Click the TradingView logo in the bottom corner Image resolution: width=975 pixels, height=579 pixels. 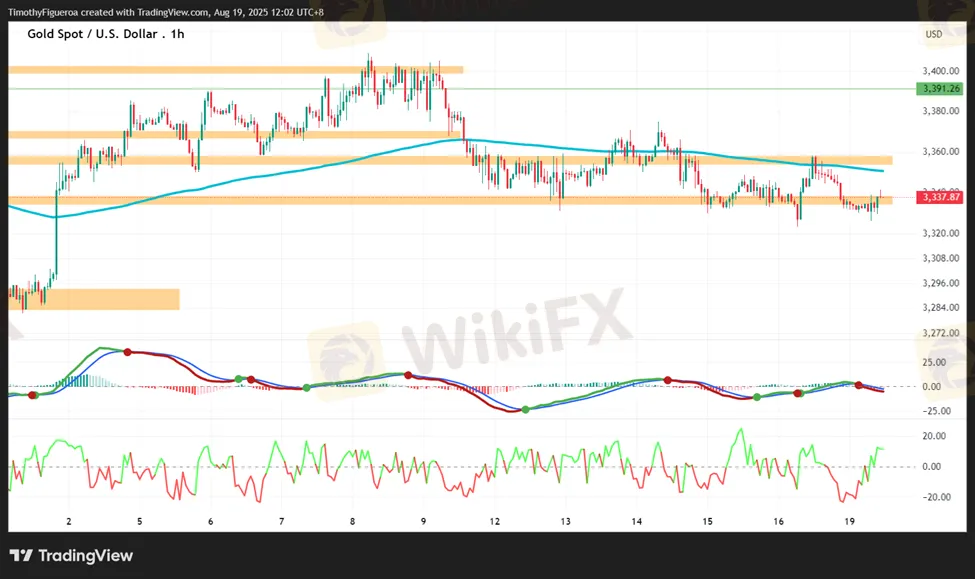pos(71,556)
